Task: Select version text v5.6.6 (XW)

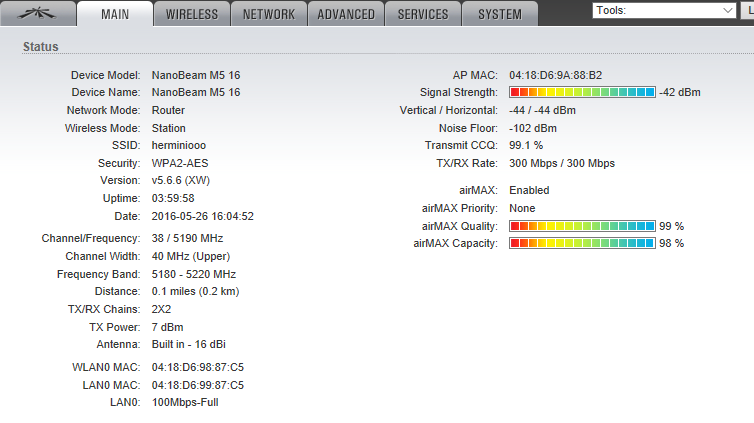Action: click(181, 180)
